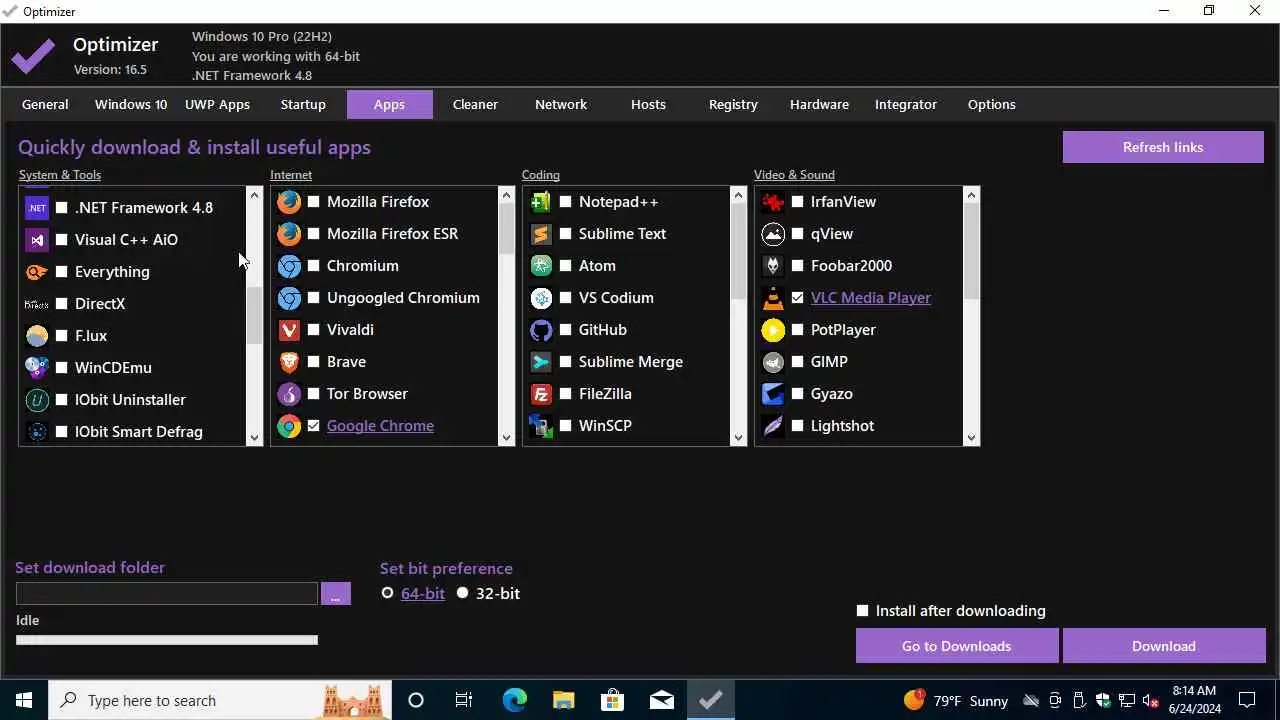Click Video & Sound list up arrow
Image resolution: width=1280 pixels, height=720 pixels.
point(970,195)
